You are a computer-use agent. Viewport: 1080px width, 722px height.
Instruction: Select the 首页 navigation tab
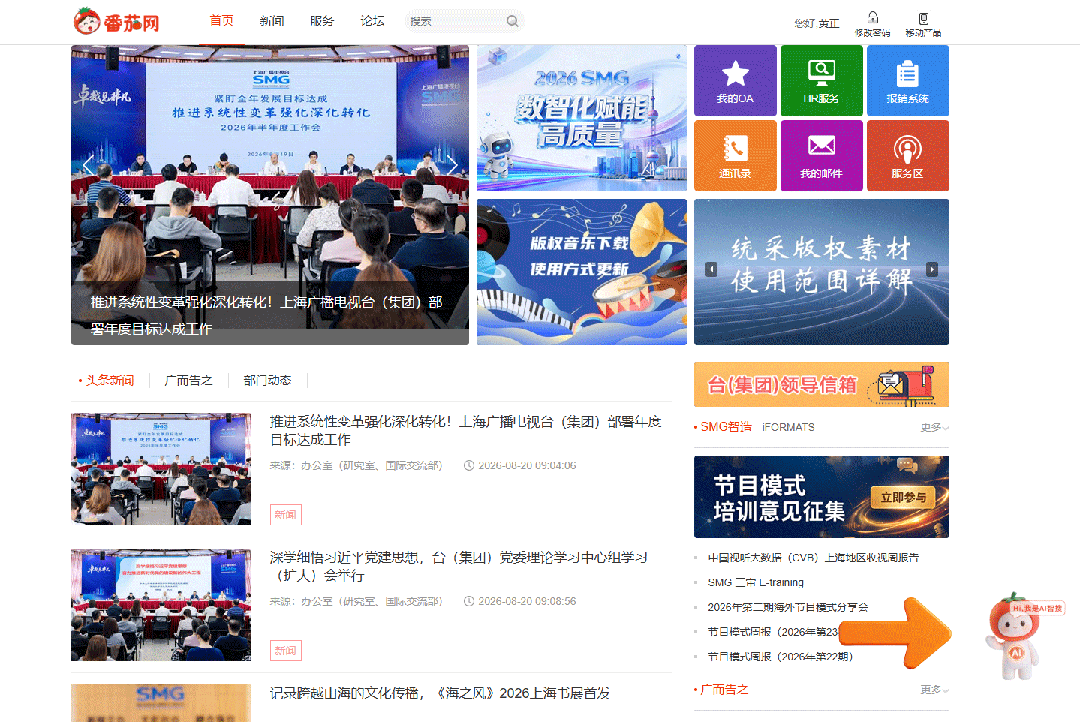pos(222,21)
